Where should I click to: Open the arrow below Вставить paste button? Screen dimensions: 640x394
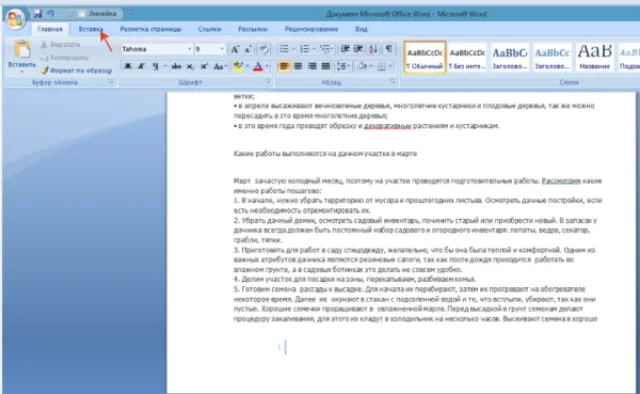(x=22, y=72)
